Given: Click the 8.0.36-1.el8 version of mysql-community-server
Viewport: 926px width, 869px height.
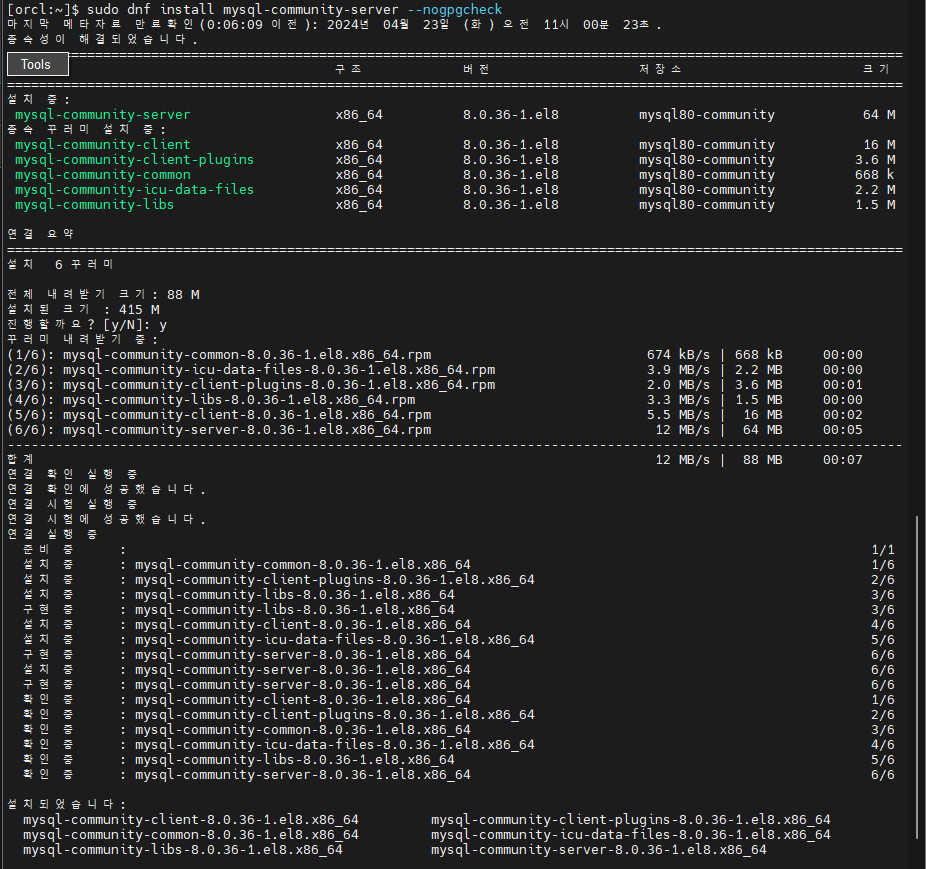Looking at the screenshot, I should (511, 115).
